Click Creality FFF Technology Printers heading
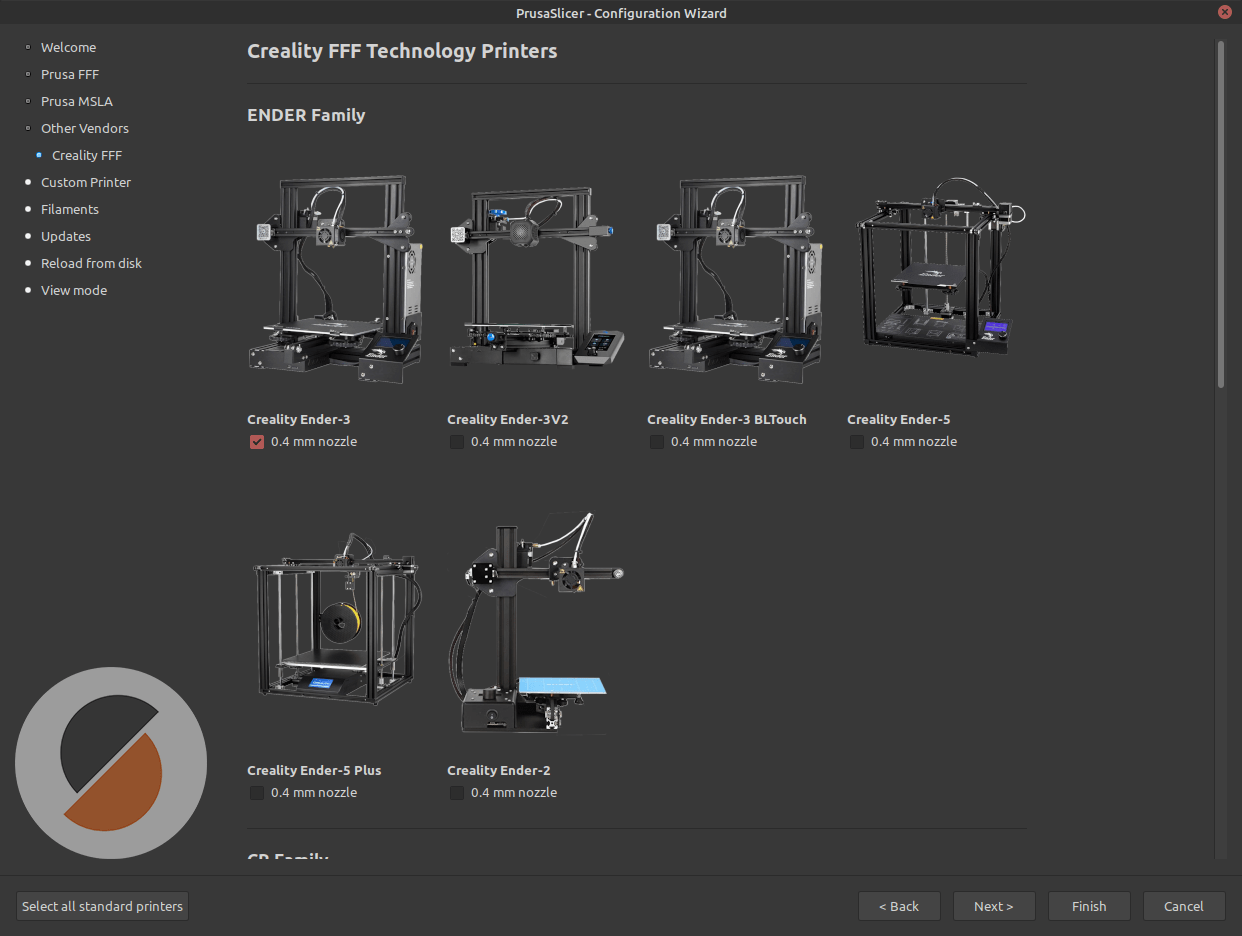 [x=402, y=51]
